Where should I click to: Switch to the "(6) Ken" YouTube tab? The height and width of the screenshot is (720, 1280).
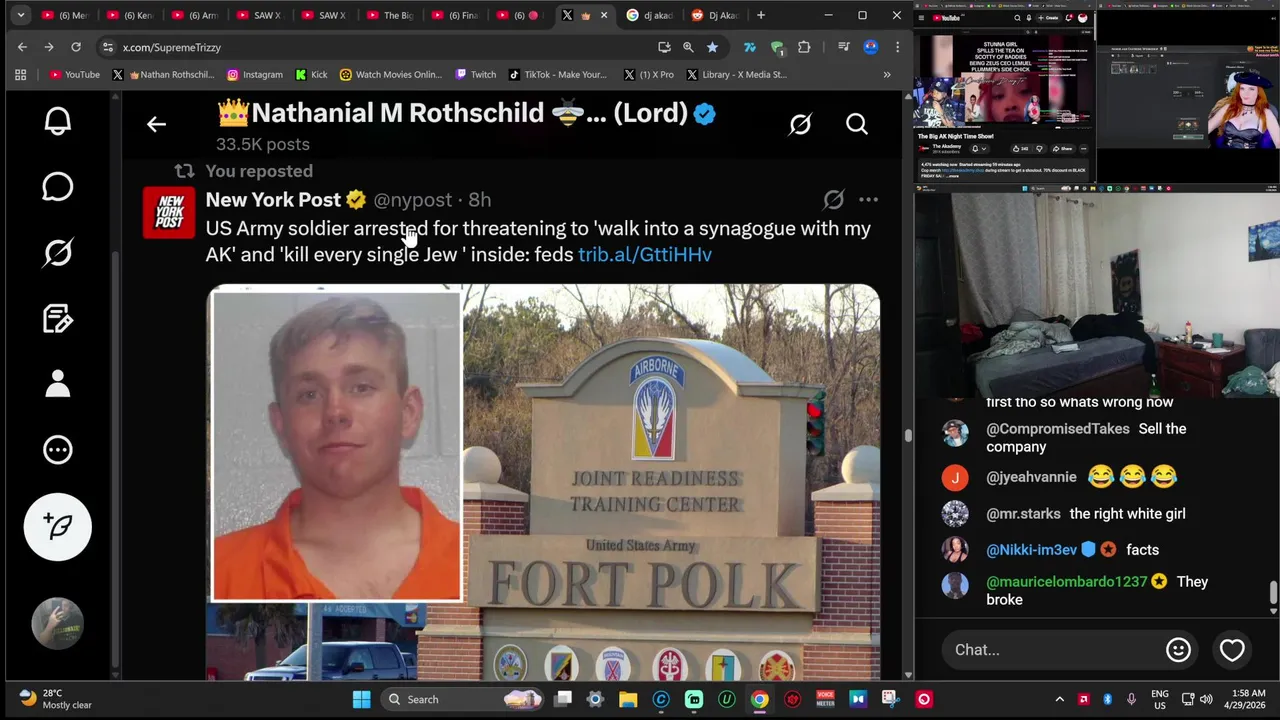tap(130, 15)
